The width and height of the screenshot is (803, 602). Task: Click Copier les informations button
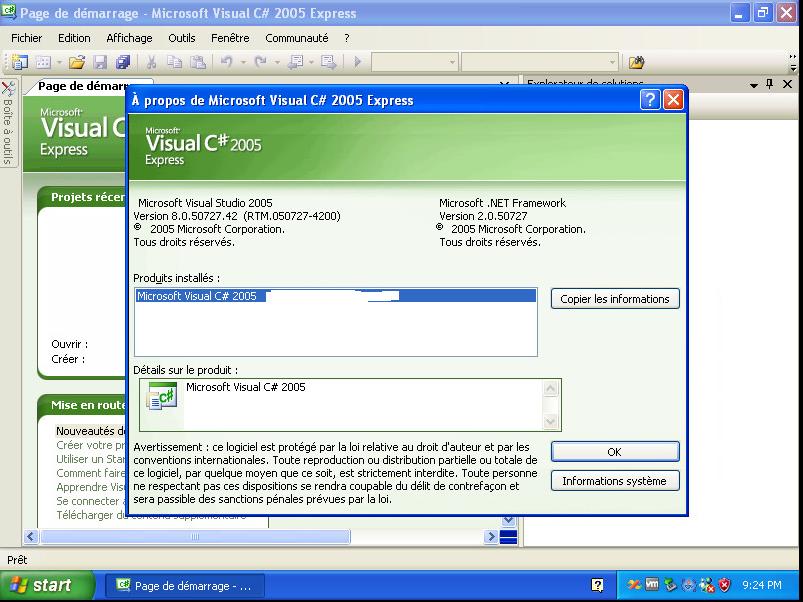point(615,299)
